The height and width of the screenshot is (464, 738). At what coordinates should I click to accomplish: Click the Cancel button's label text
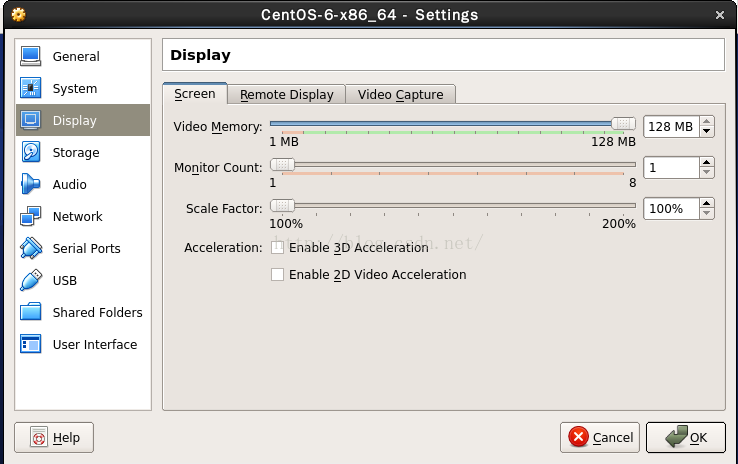613,438
